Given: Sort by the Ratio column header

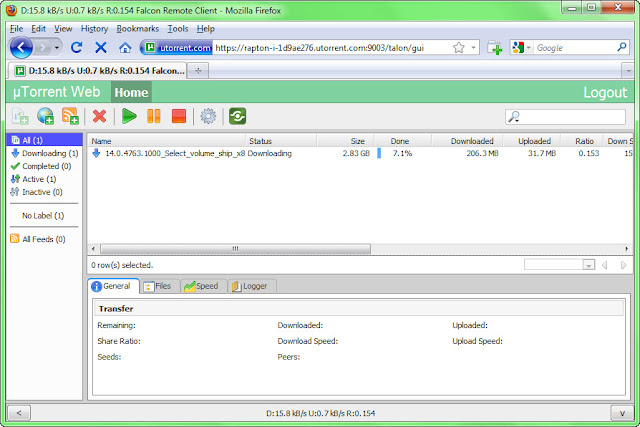Looking at the screenshot, I should [581, 141].
